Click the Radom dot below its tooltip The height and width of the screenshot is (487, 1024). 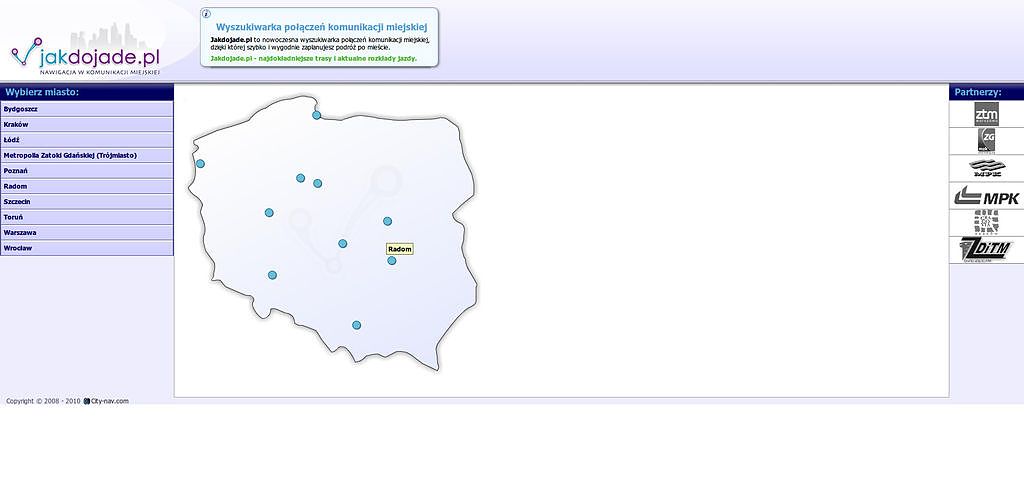(392, 260)
